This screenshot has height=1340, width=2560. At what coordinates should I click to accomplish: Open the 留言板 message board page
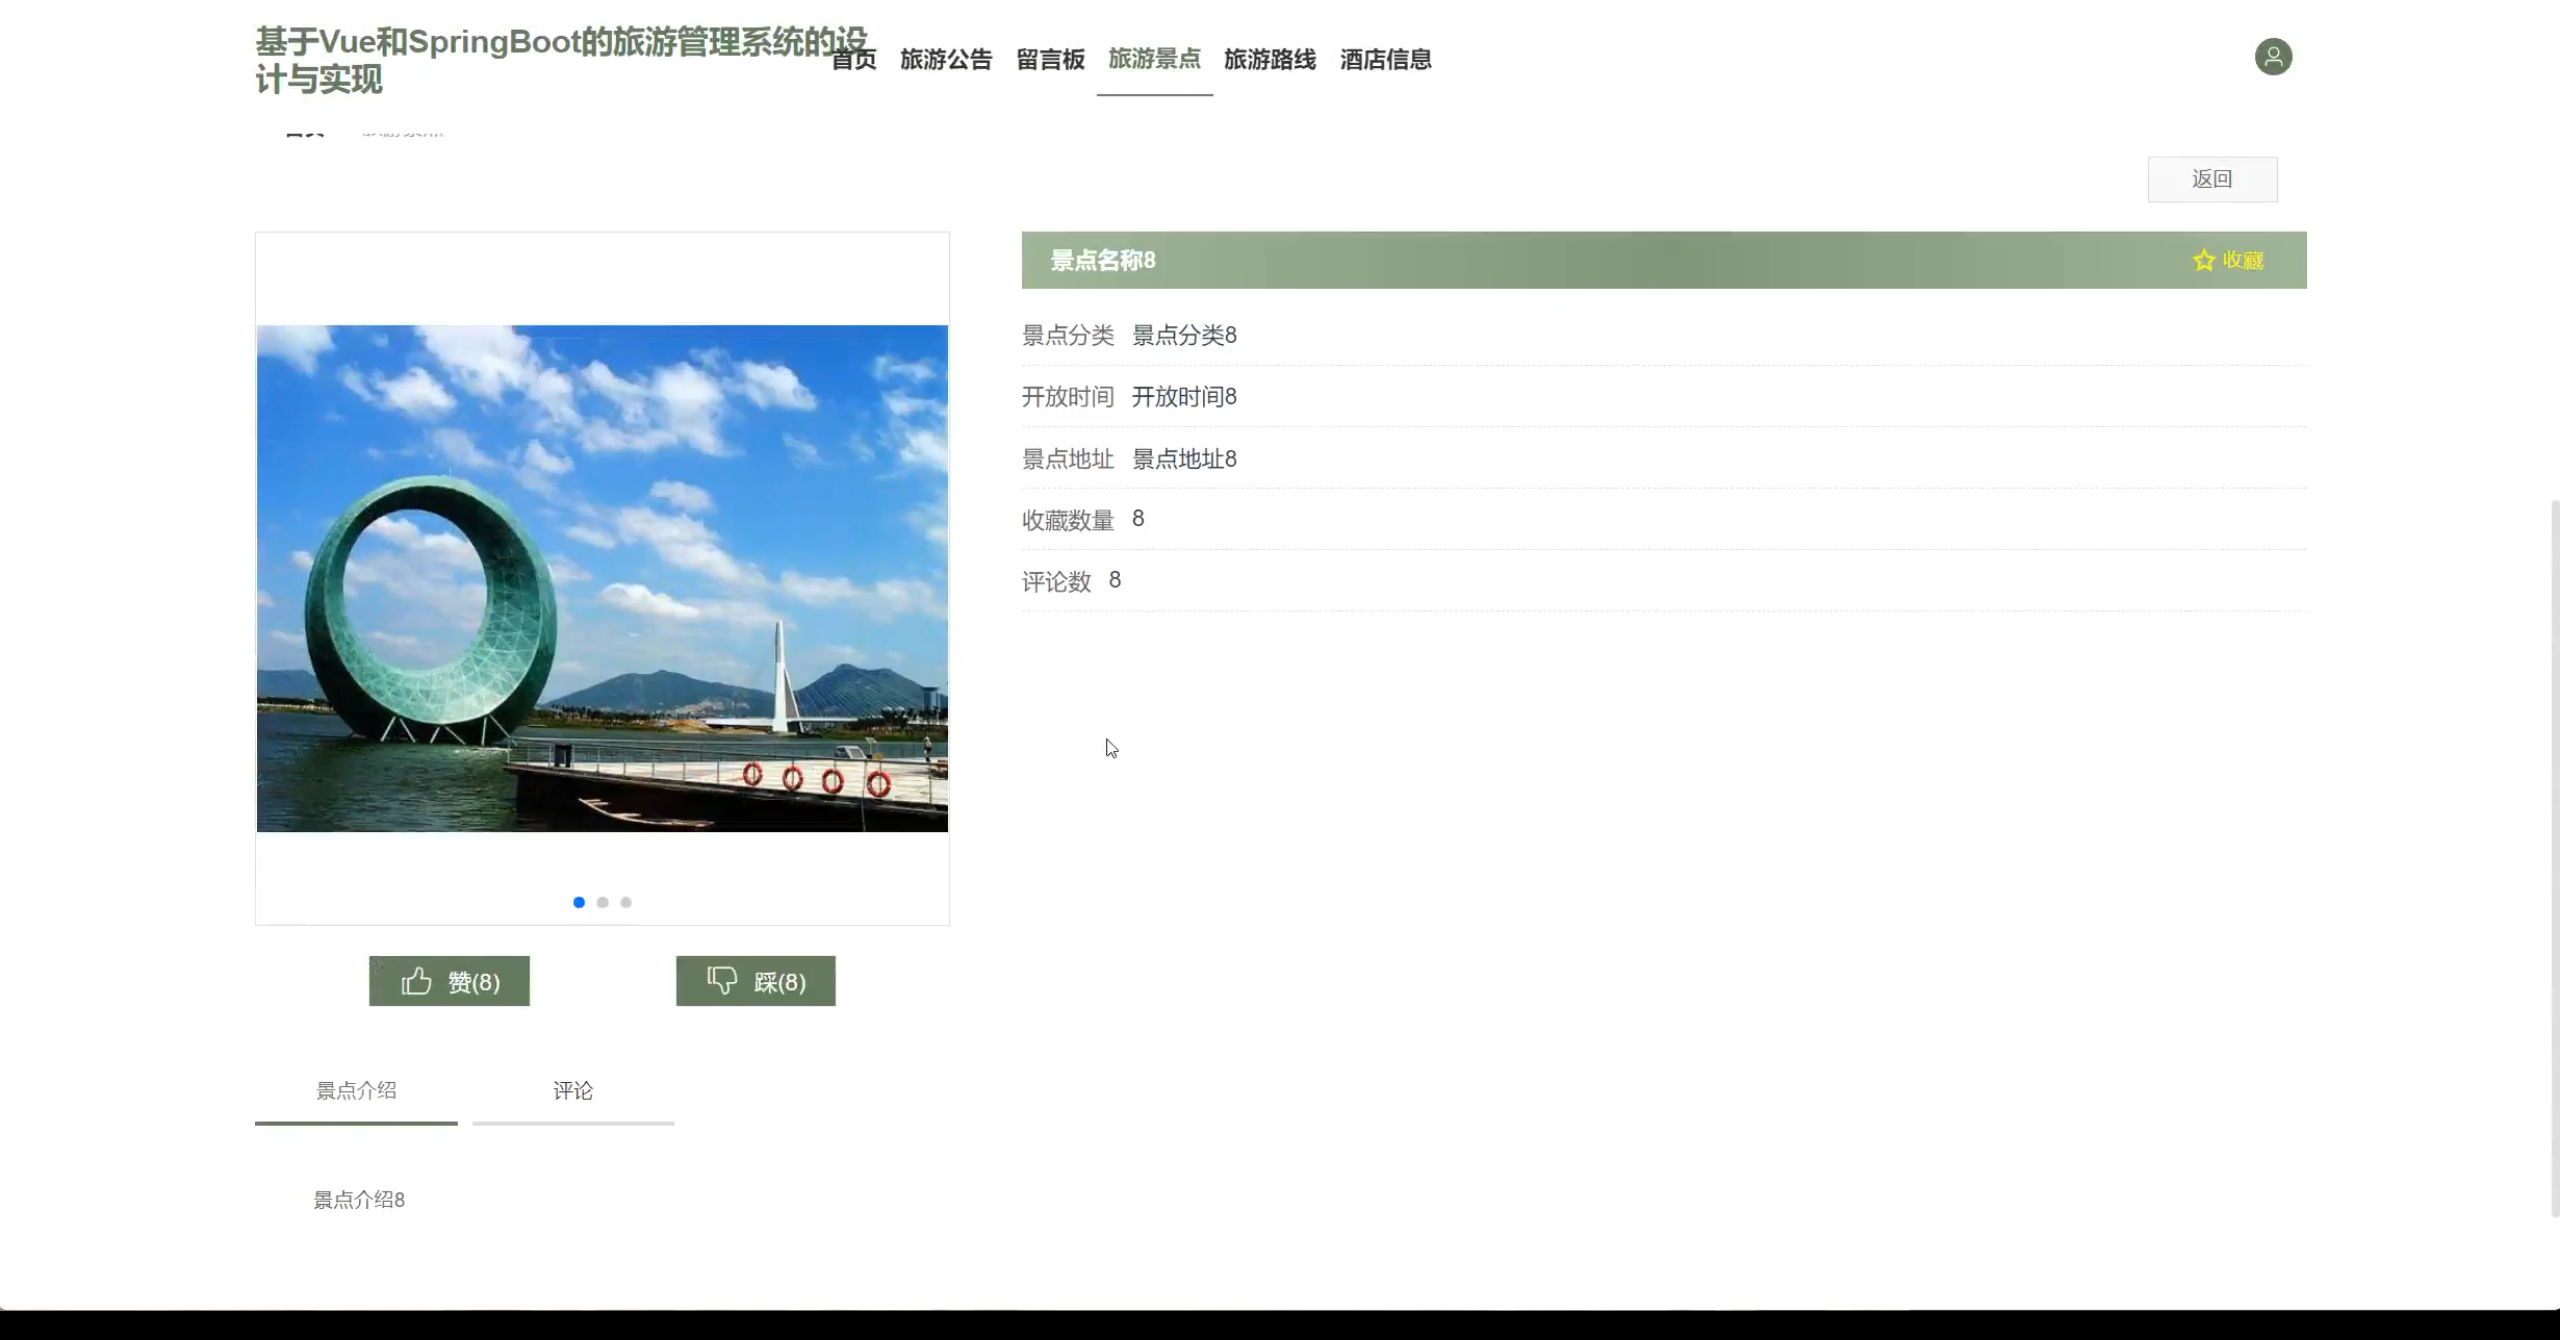(1049, 60)
